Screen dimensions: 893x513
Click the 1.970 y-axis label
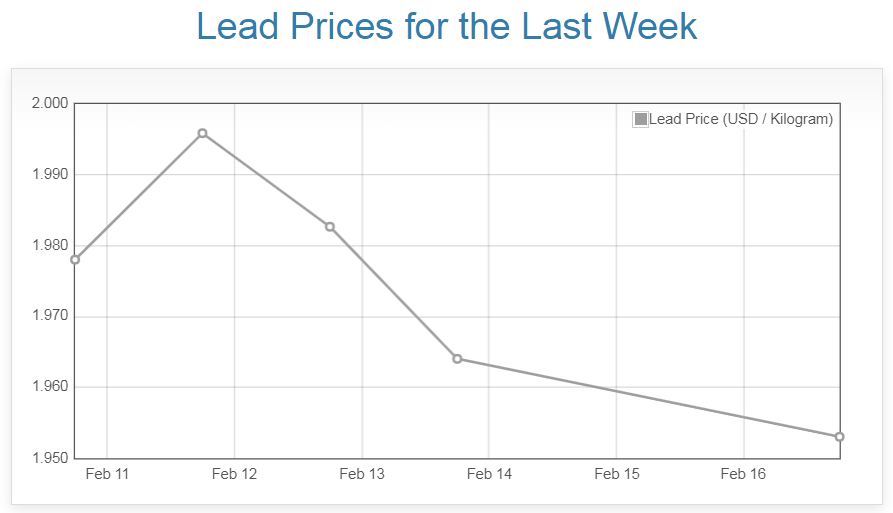[x=50, y=316]
